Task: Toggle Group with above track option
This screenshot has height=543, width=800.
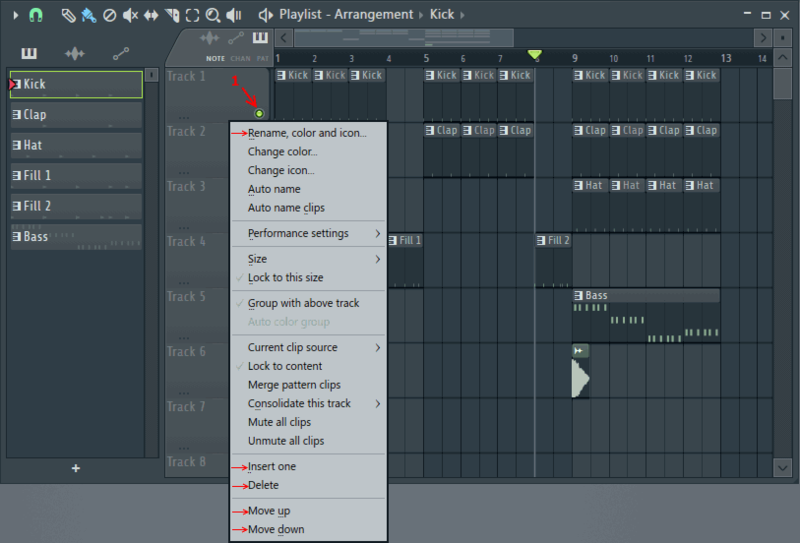Action: pos(308,303)
